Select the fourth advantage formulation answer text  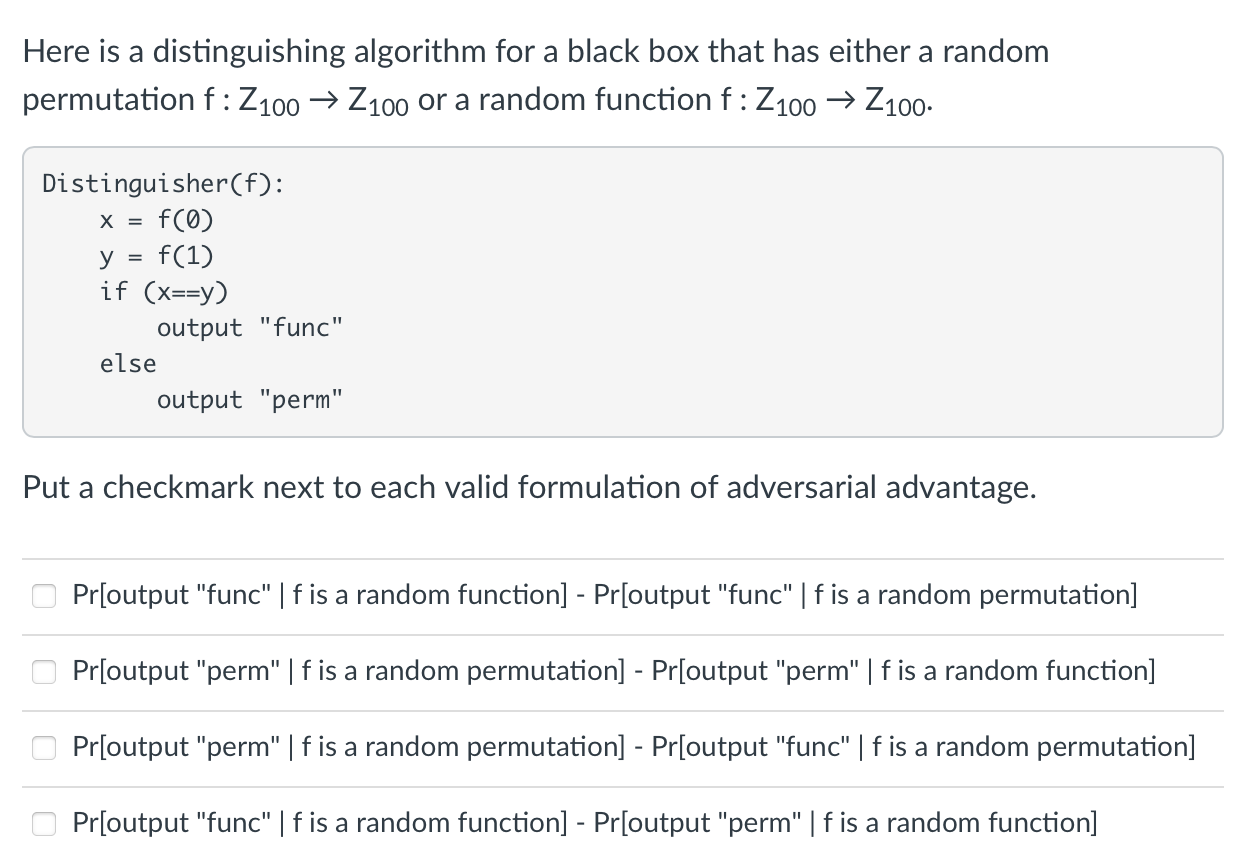pos(583,822)
